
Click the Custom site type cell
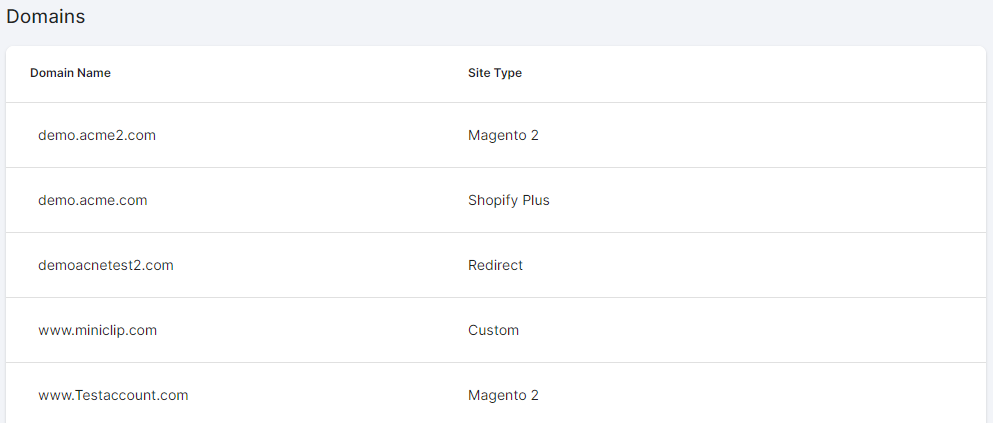tap(493, 330)
